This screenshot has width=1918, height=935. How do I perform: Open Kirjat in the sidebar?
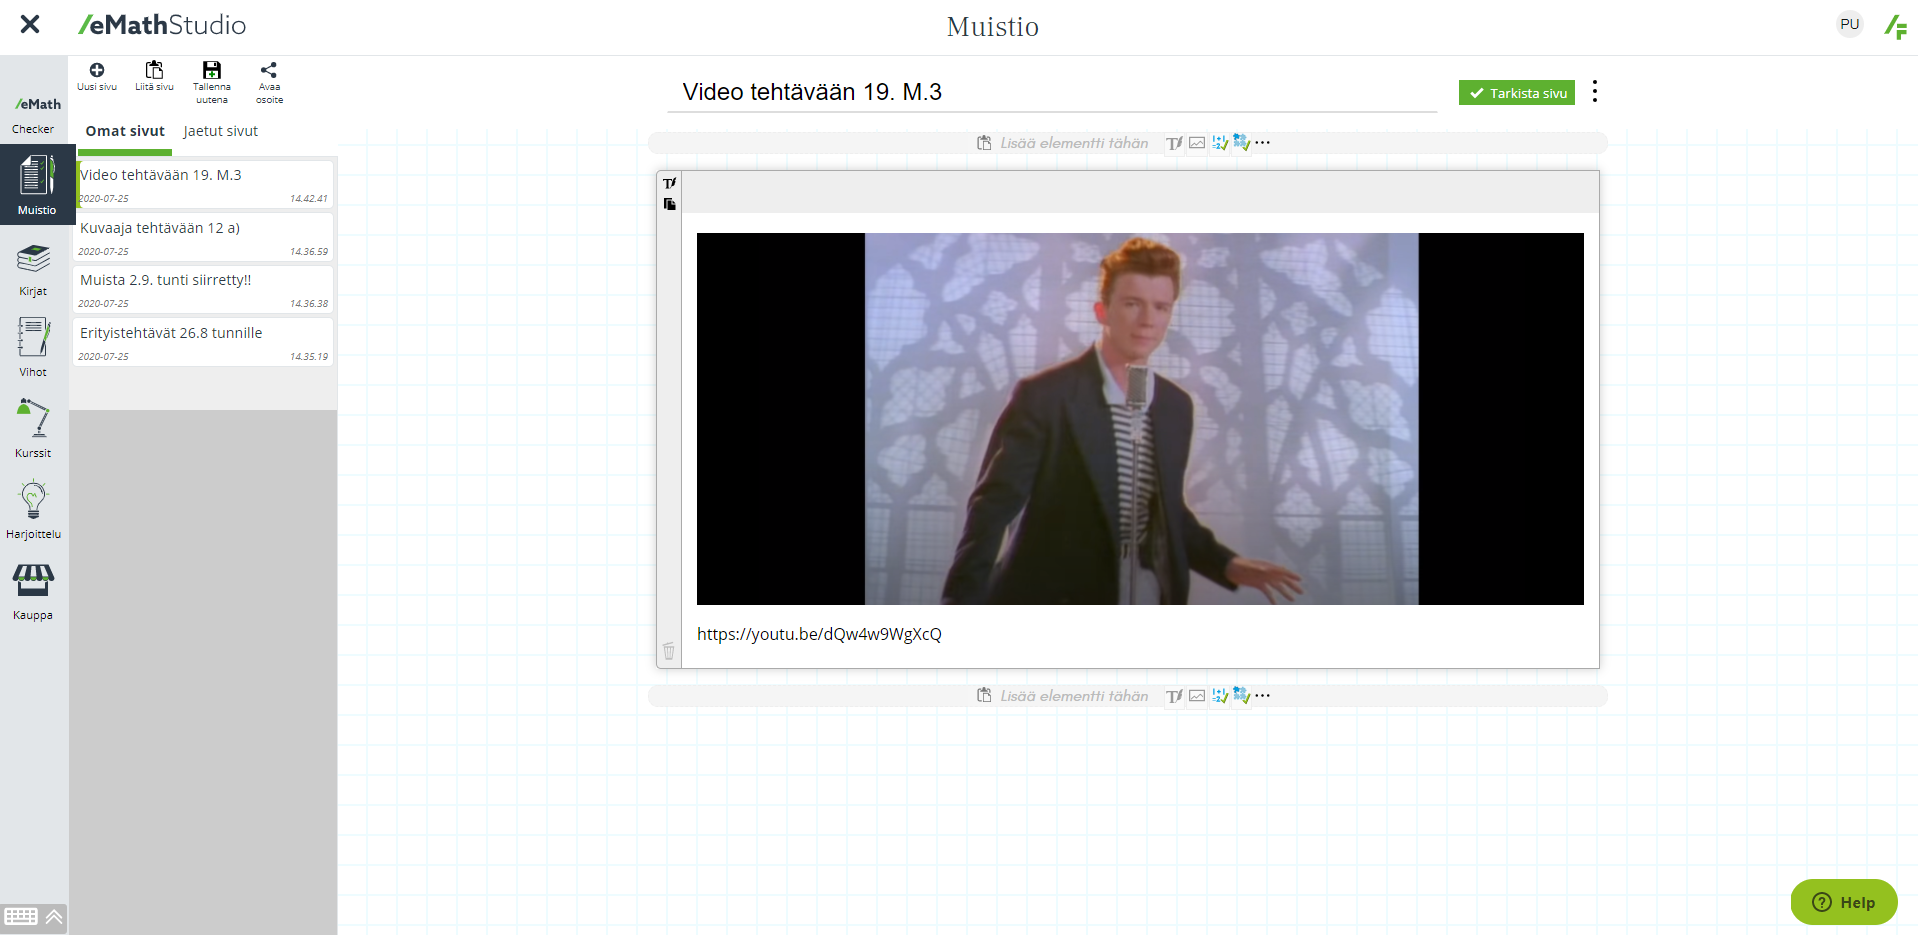pos(33,270)
